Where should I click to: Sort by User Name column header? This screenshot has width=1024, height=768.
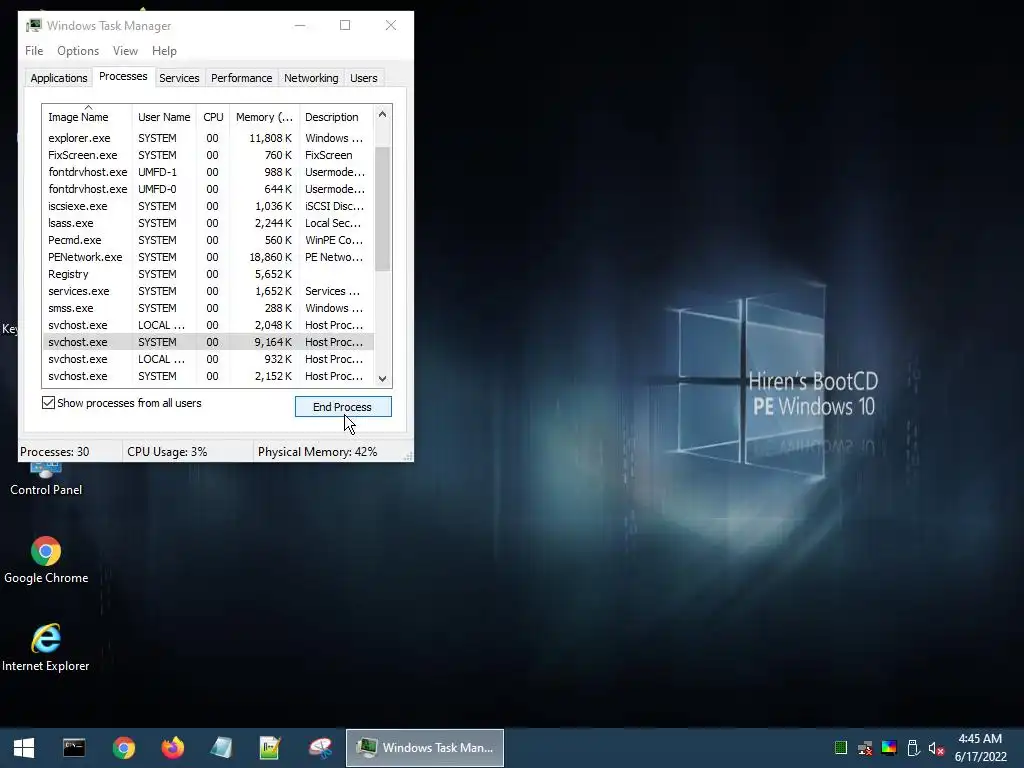coord(164,117)
